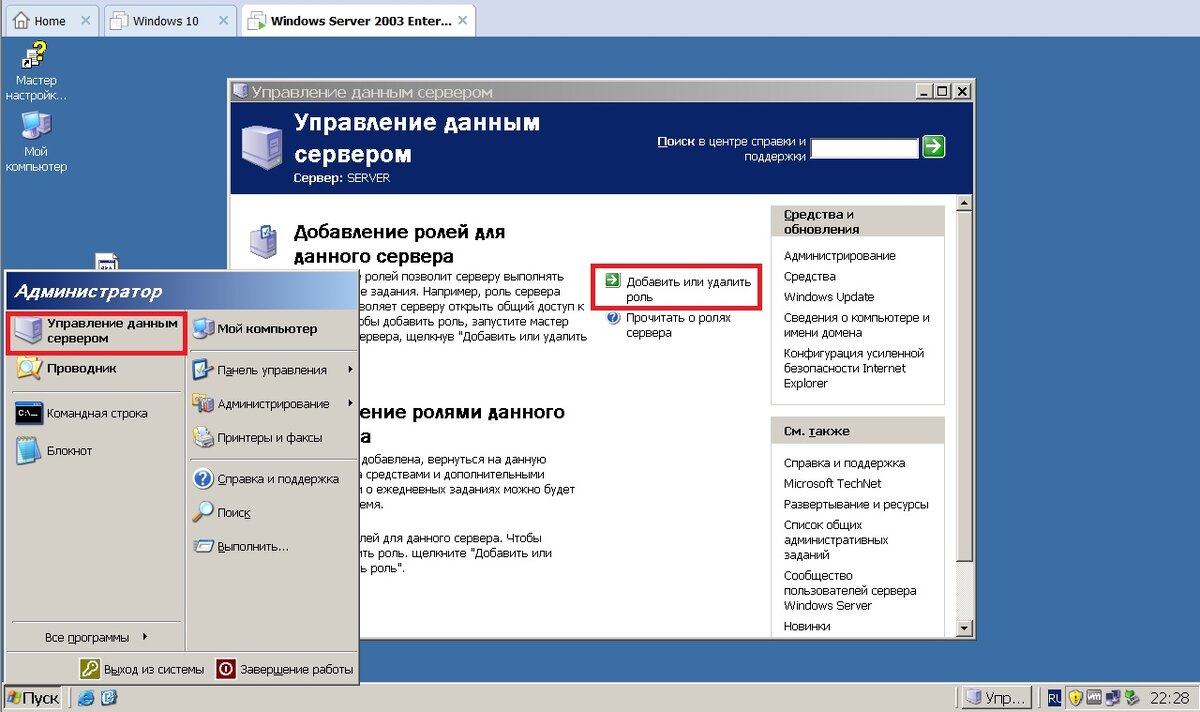Click vertical scrollbar up arrow
Screen dimensions: 1200x712
coord(964,203)
